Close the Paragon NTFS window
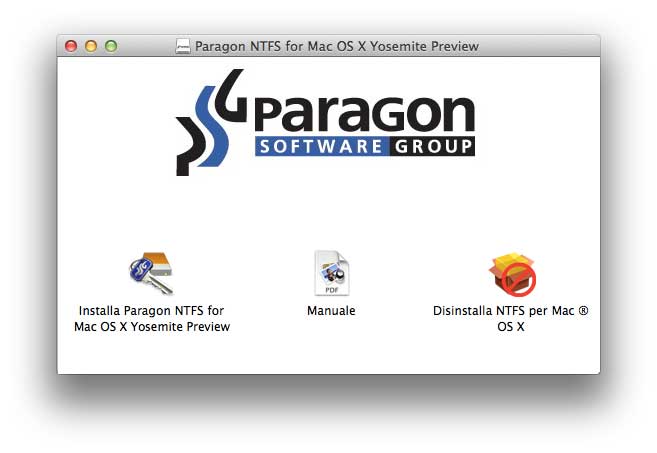 tap(71, 46)
